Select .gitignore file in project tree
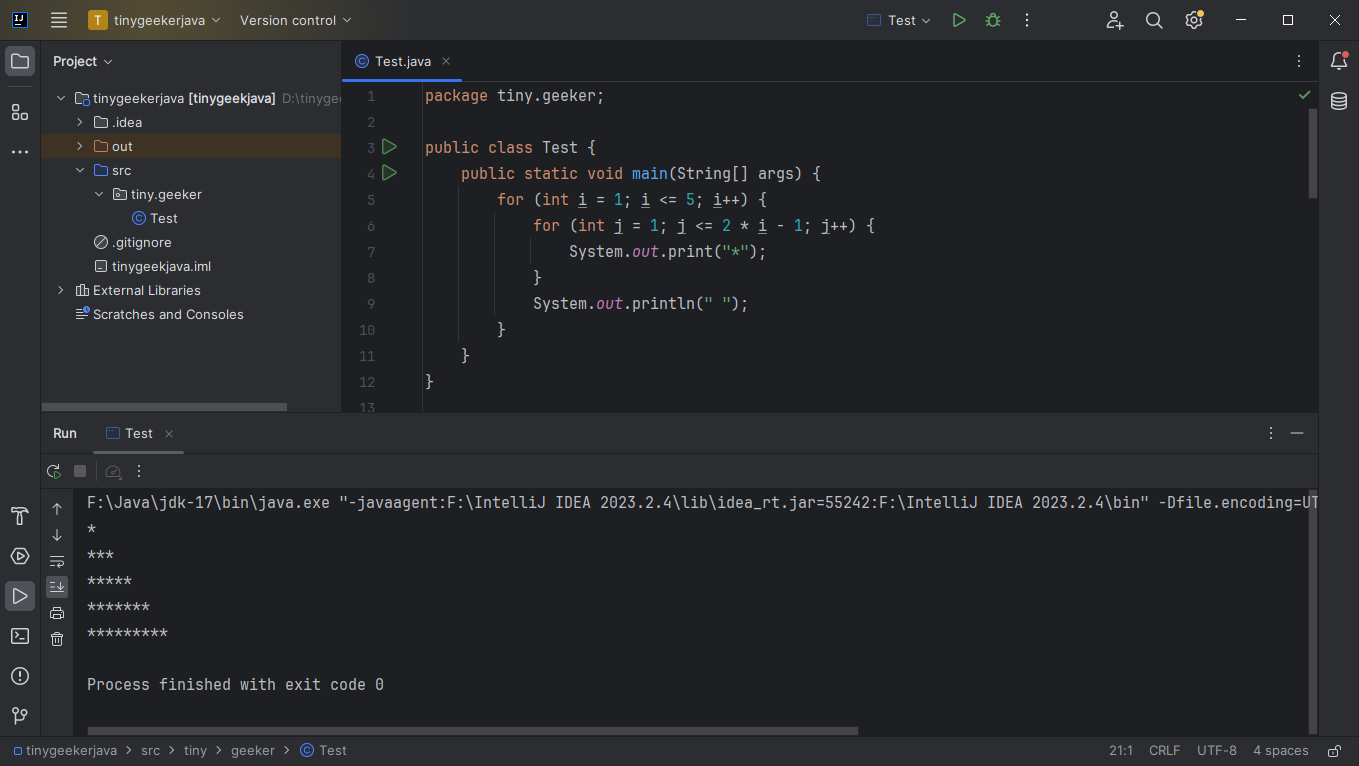Viewport: 1359px width, 766px height. (x=132, y=242)
